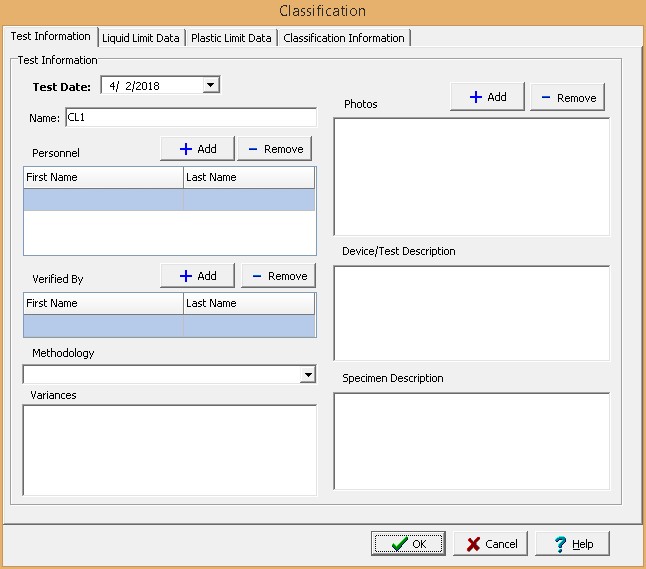The image size is (646, 569).
Task: Focus the Device/Test Description text area
Action: tap(471, 313)
